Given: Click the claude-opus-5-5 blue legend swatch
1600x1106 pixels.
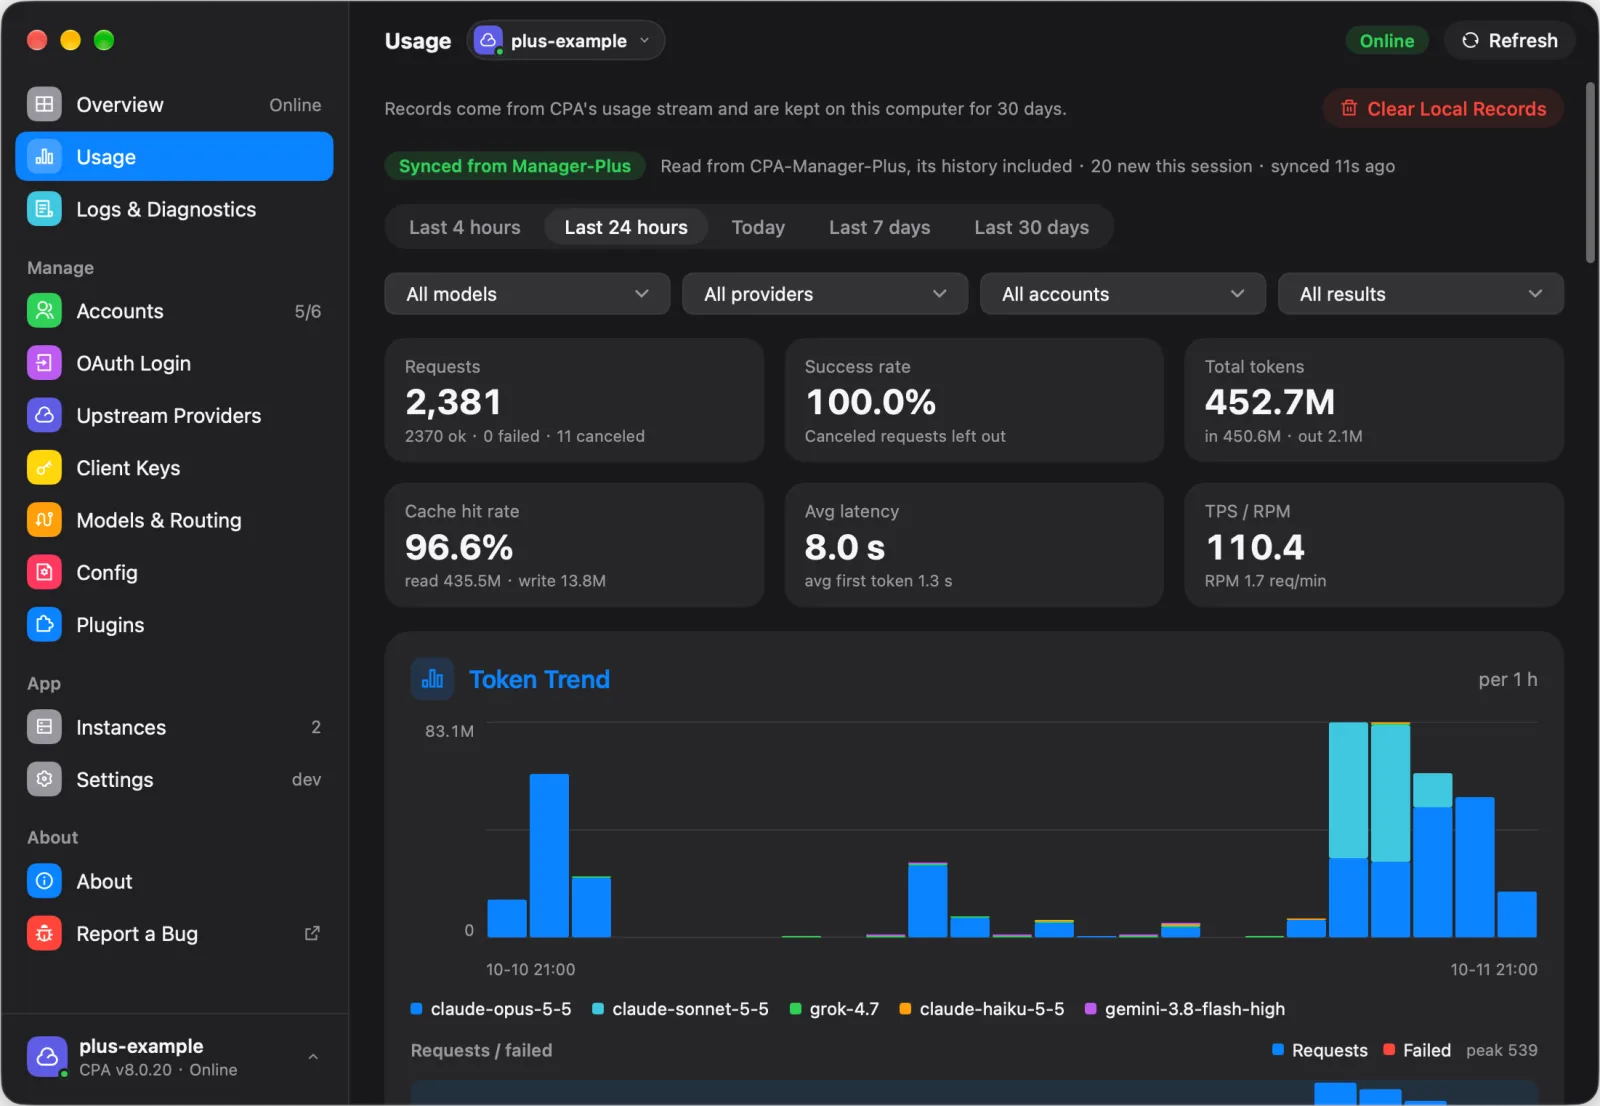Looking at the screenshot, I should pos(417,1009).
